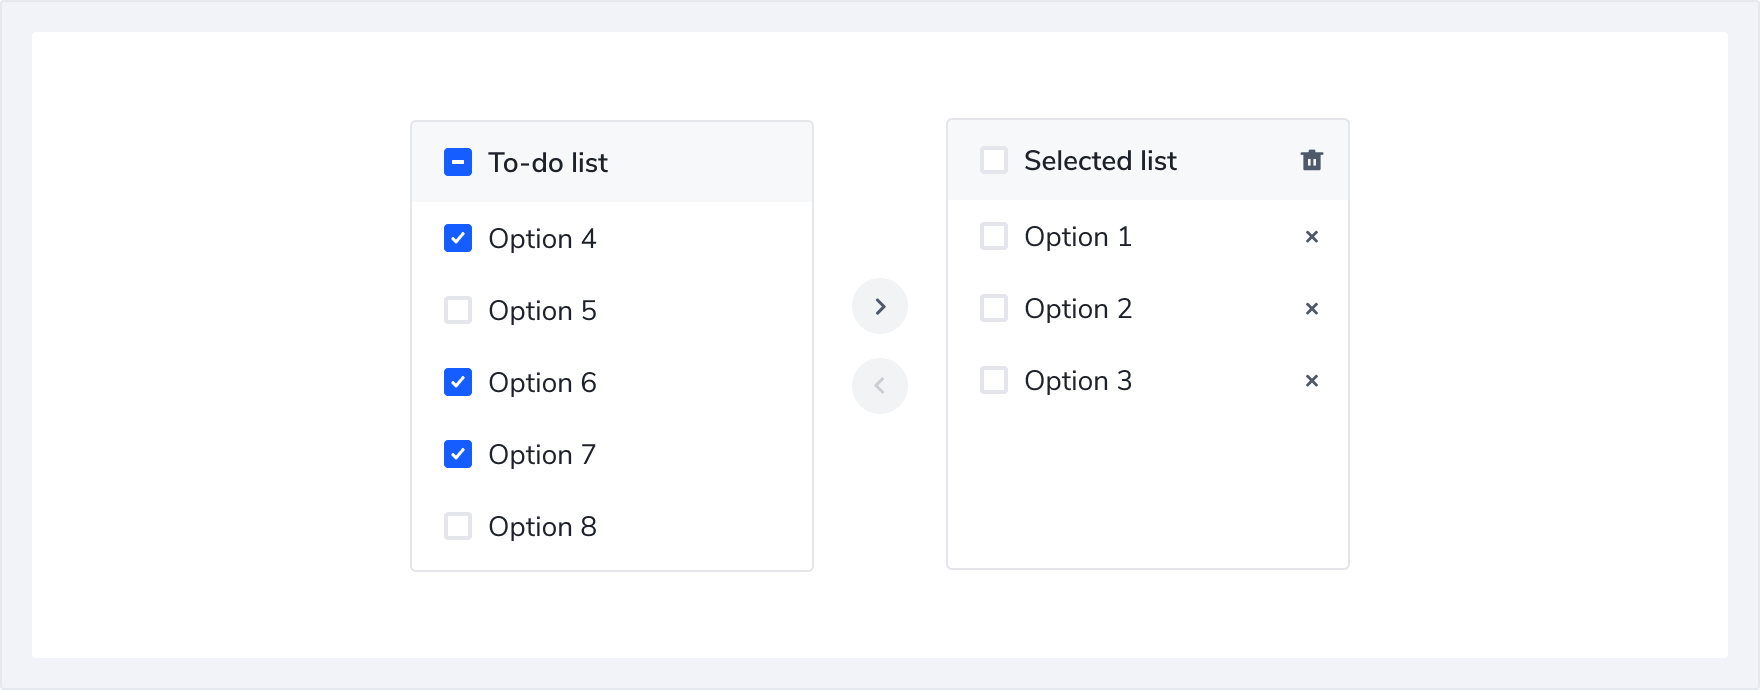
Task: Click the "Selected list" header title
Action: point(1100,161)
